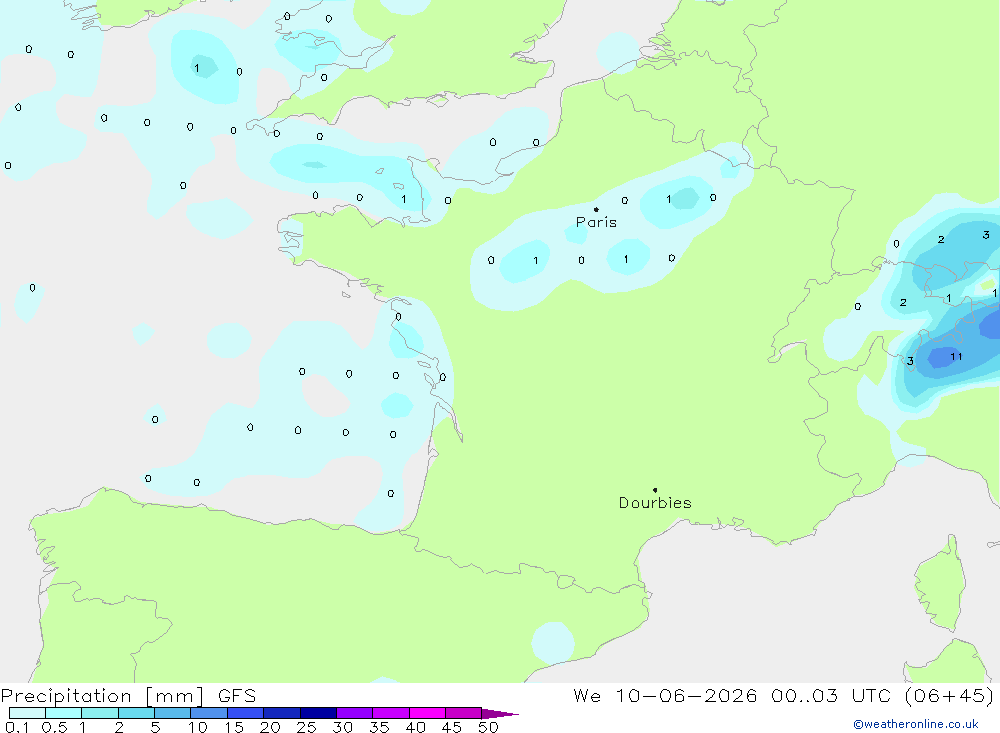Click the 11 mm value on the map
The width and height of the screenshot is (1000, 733).
[956, 357]
